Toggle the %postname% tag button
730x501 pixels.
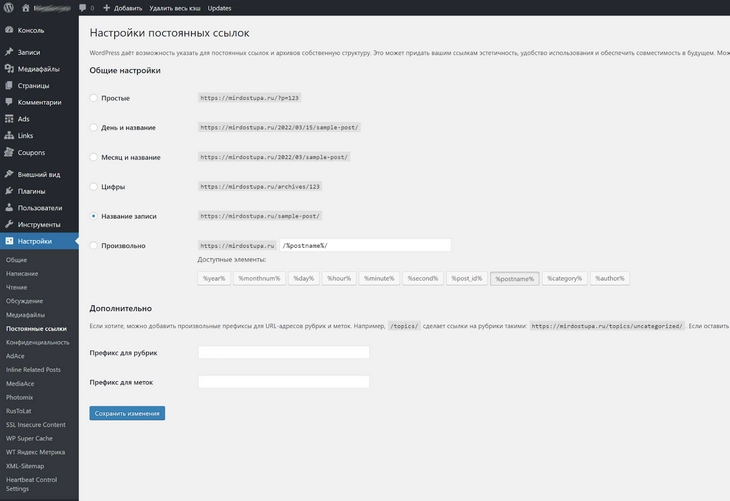(x=514, y=278)
